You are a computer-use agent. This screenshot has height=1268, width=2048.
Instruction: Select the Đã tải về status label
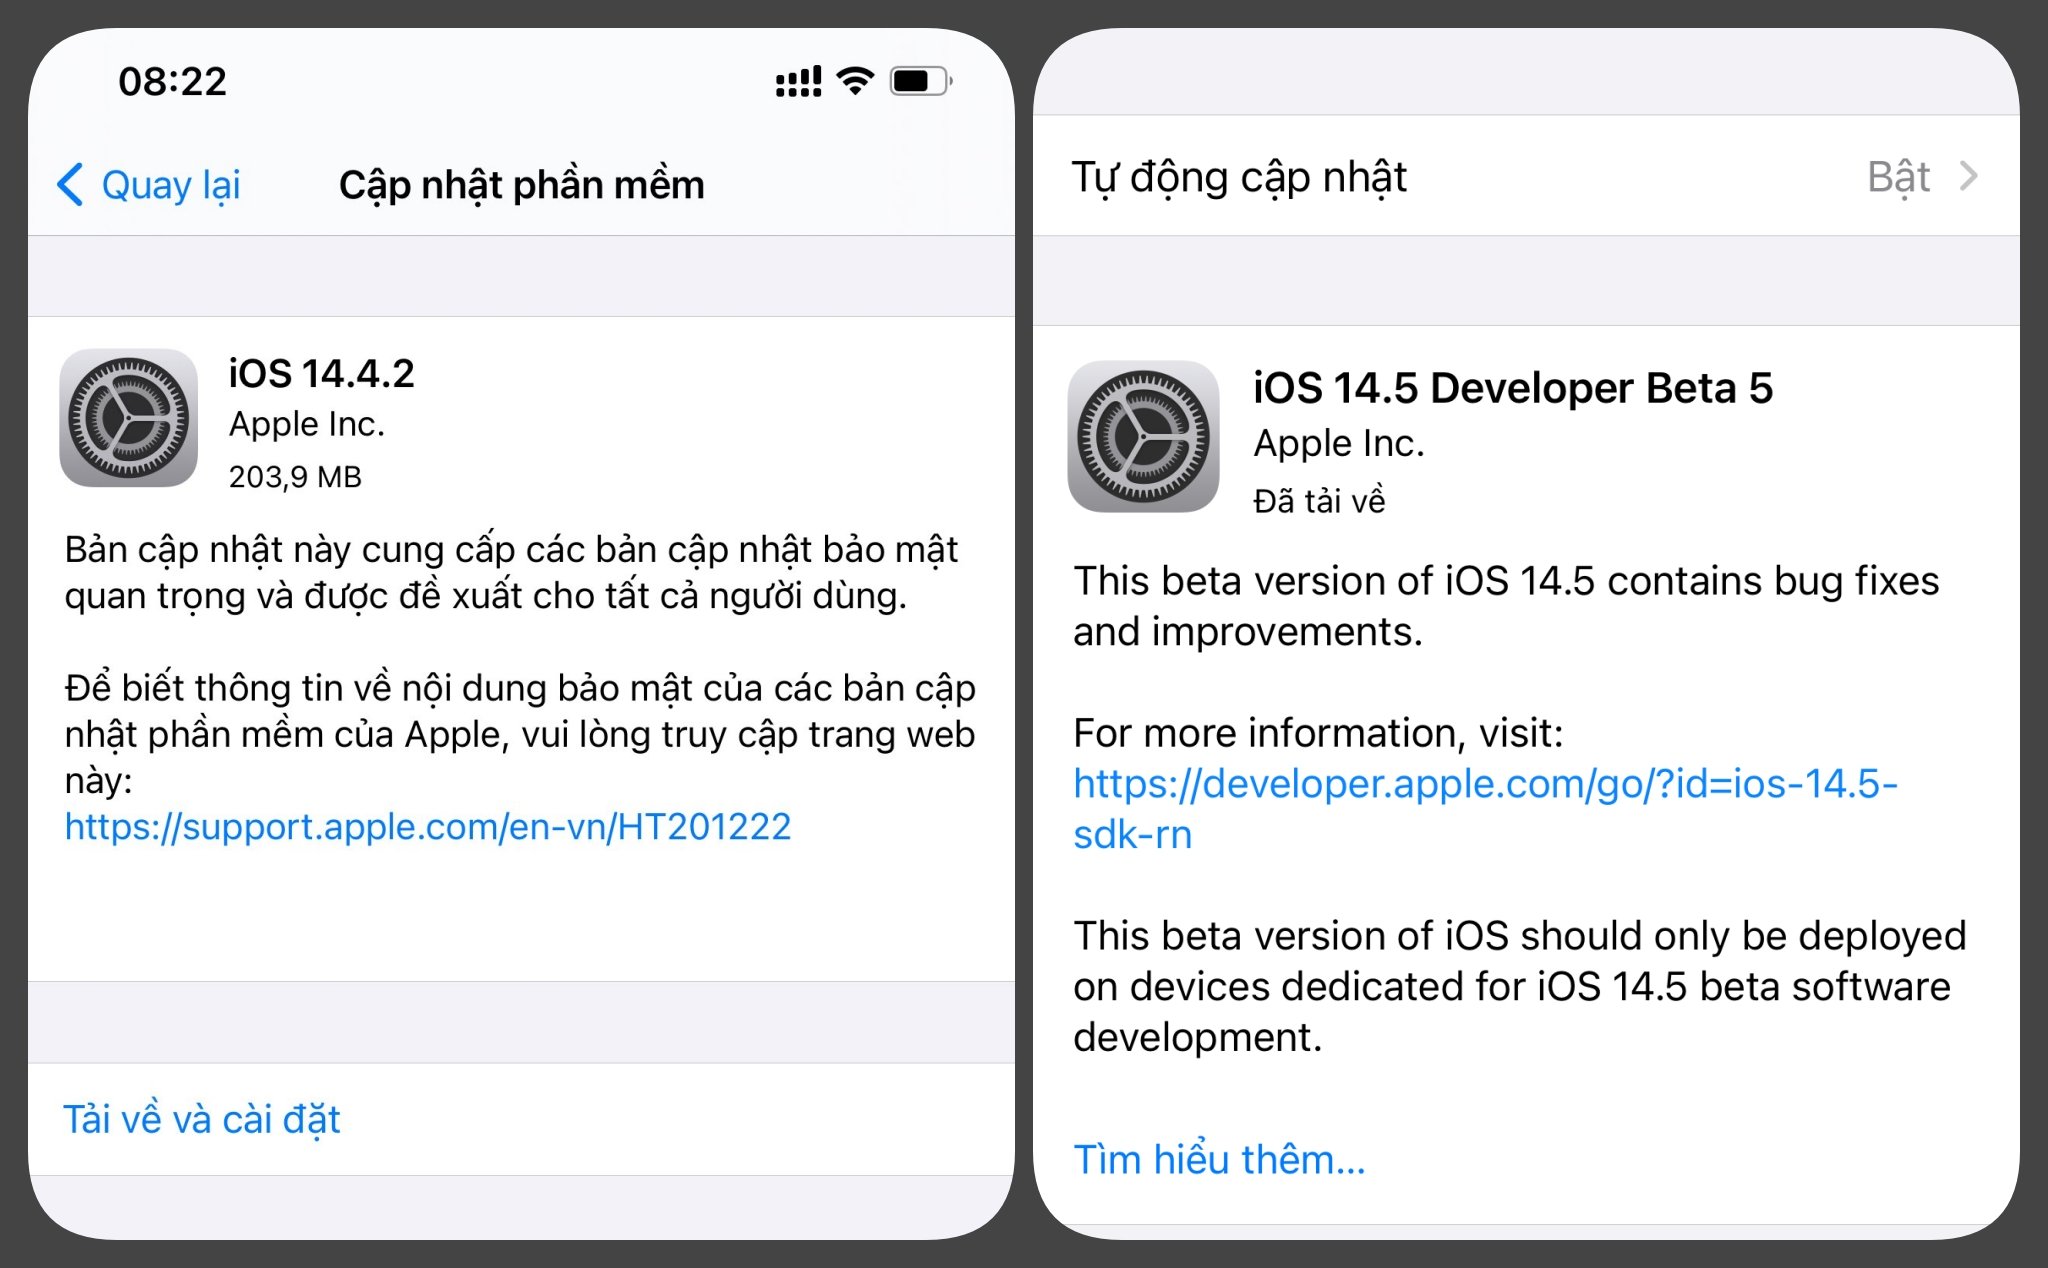(x=1320, y=500)
